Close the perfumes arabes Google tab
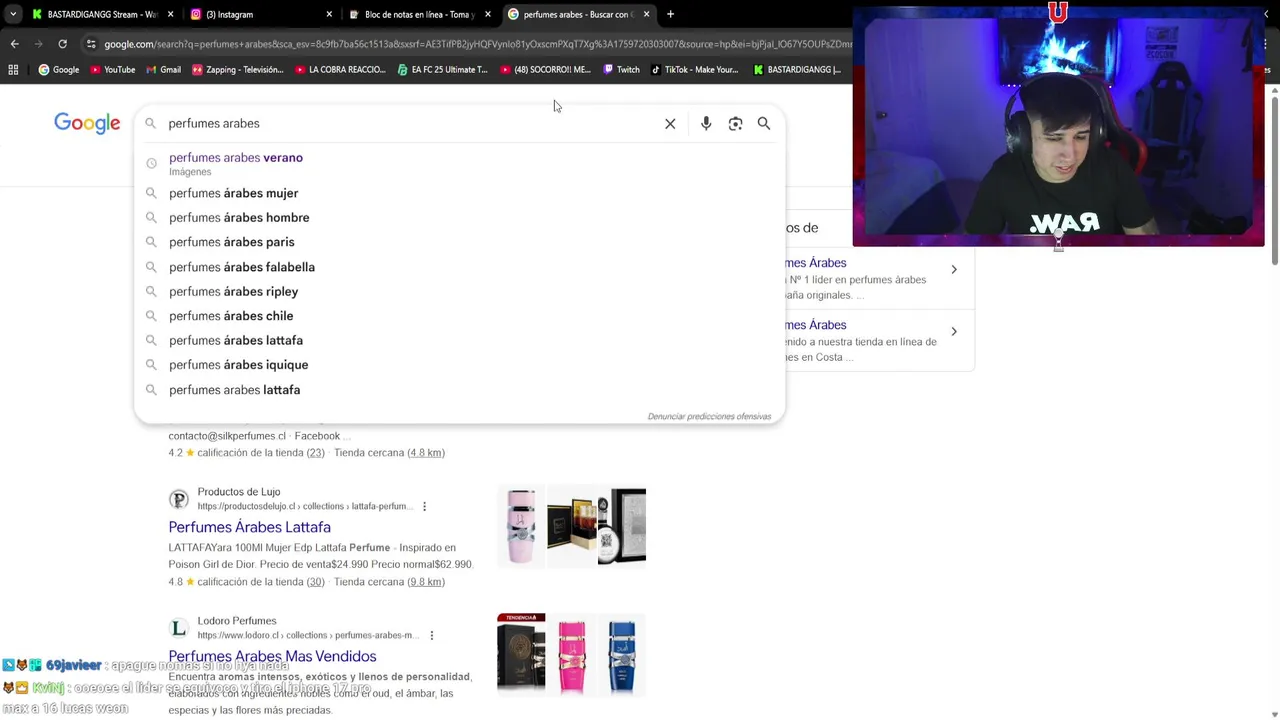 (646, 14)
